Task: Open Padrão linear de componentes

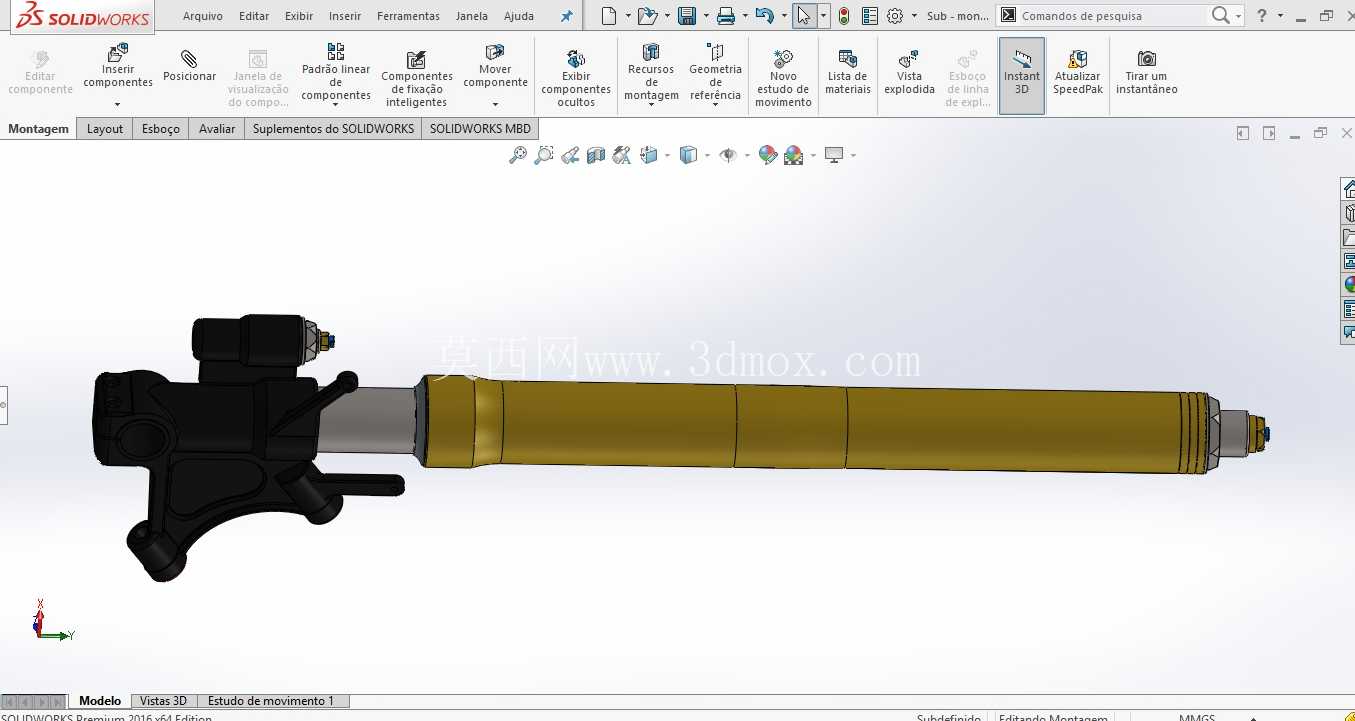Action: [336, 72]
